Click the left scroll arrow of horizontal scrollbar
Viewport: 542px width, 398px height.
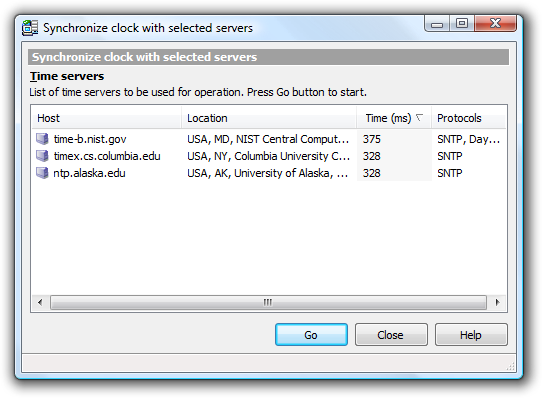(x=40, y=302)
